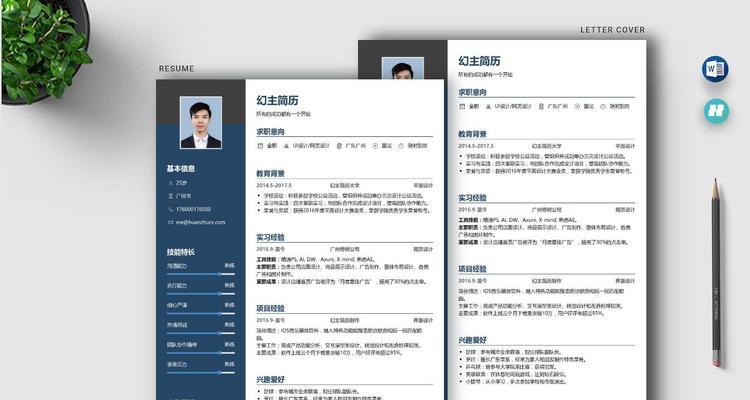This screenshot has height=400, width=750.
Task: Click the slogan line under the Resume page title
Action: coord(284,114)
